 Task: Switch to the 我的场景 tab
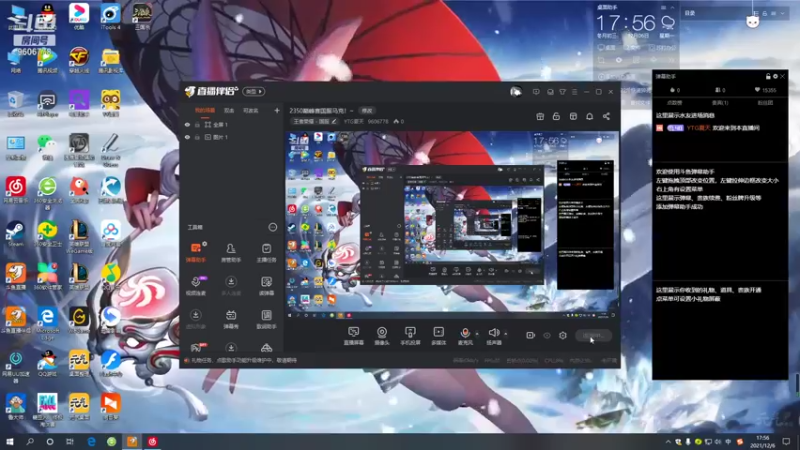pos(205,110)
